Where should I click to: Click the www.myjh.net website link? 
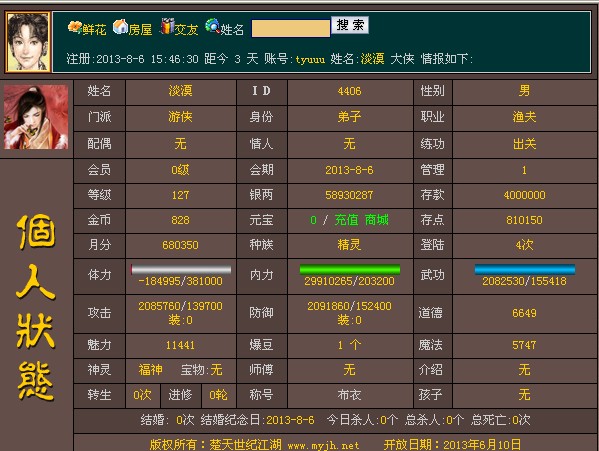tap(323, 445)
